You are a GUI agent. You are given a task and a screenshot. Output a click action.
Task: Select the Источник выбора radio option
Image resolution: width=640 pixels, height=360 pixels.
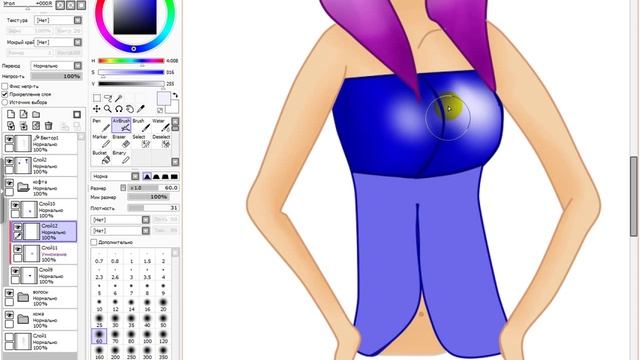click(4, 102)
